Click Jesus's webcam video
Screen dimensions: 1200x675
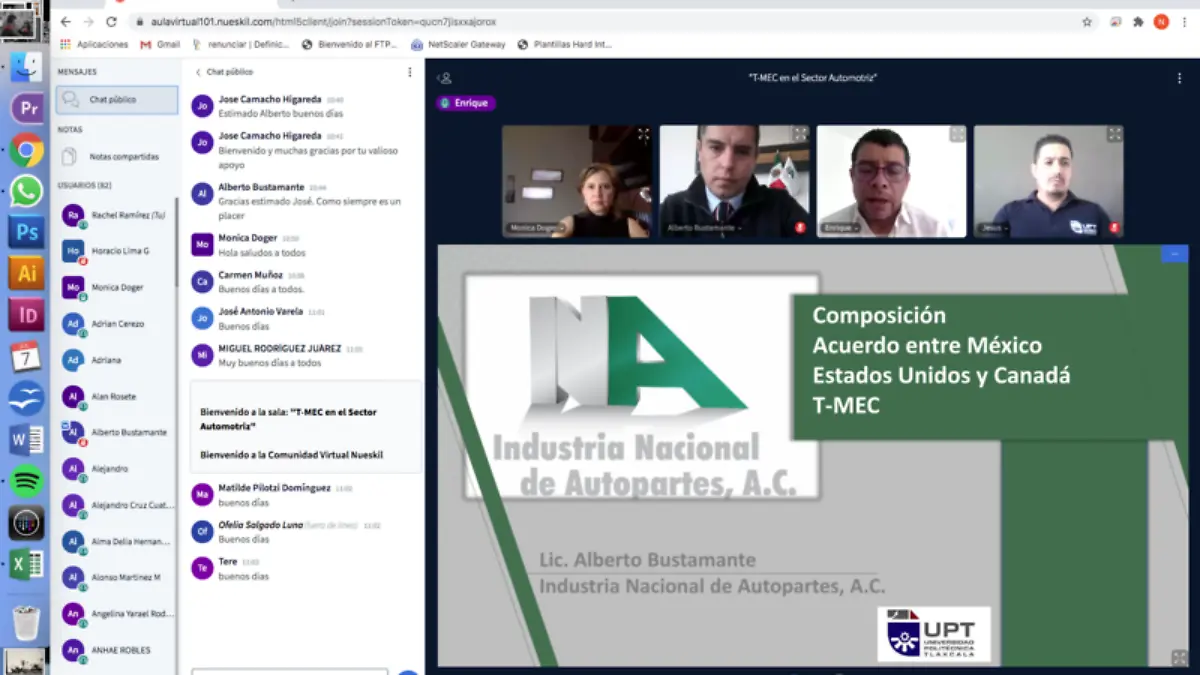click(1048, 181)
